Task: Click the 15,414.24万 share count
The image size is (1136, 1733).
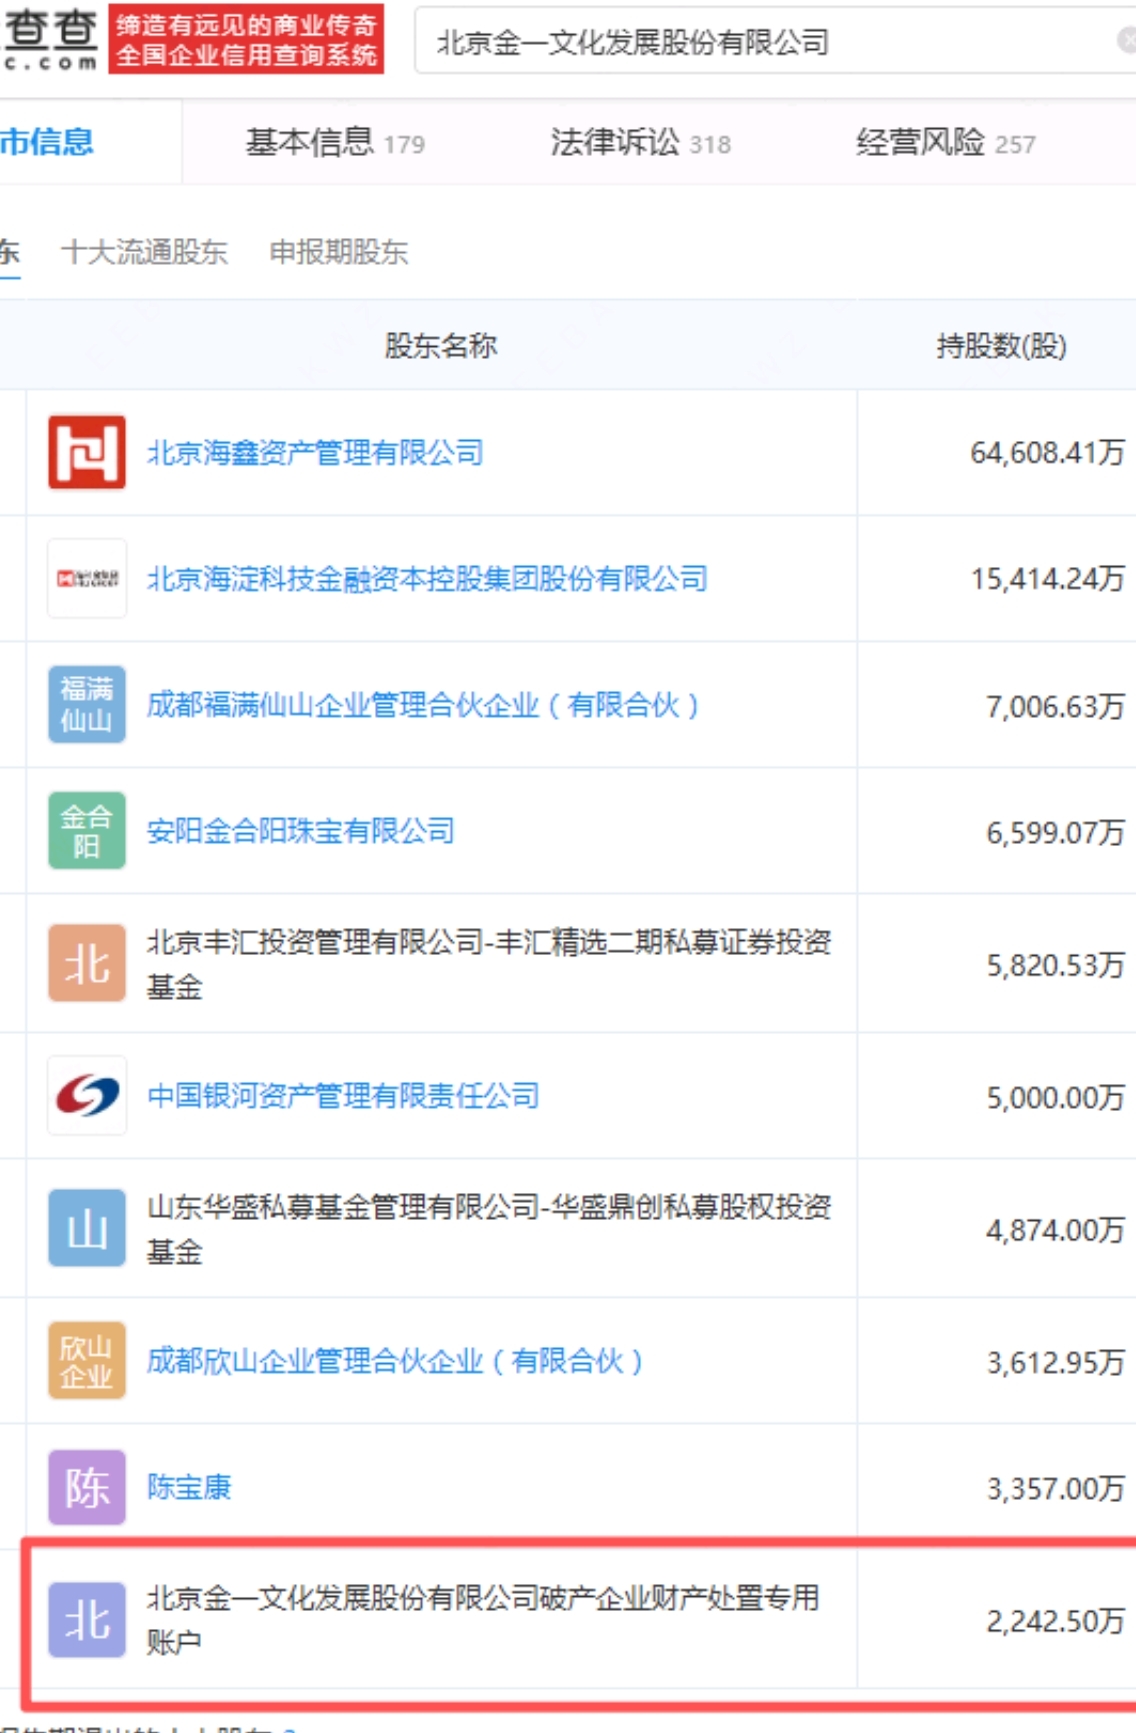Action: [x=1047, y=579]
